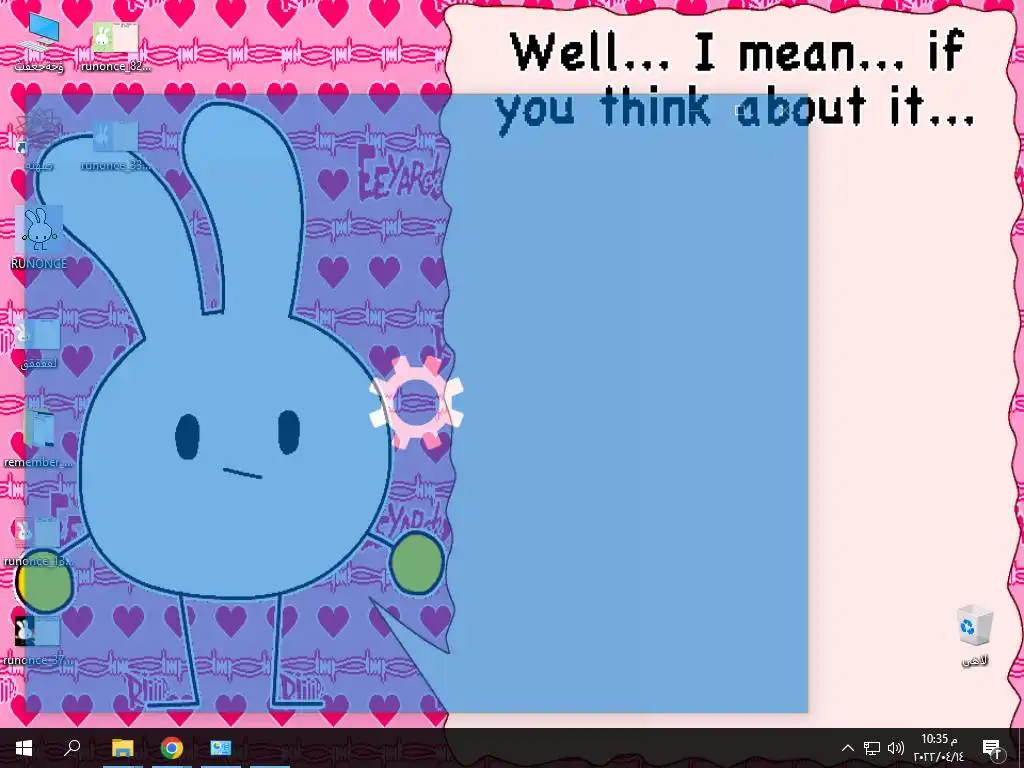The image size is (1024, 768).
Task: Open the volume control tray icon
Action: coord(895,748)
